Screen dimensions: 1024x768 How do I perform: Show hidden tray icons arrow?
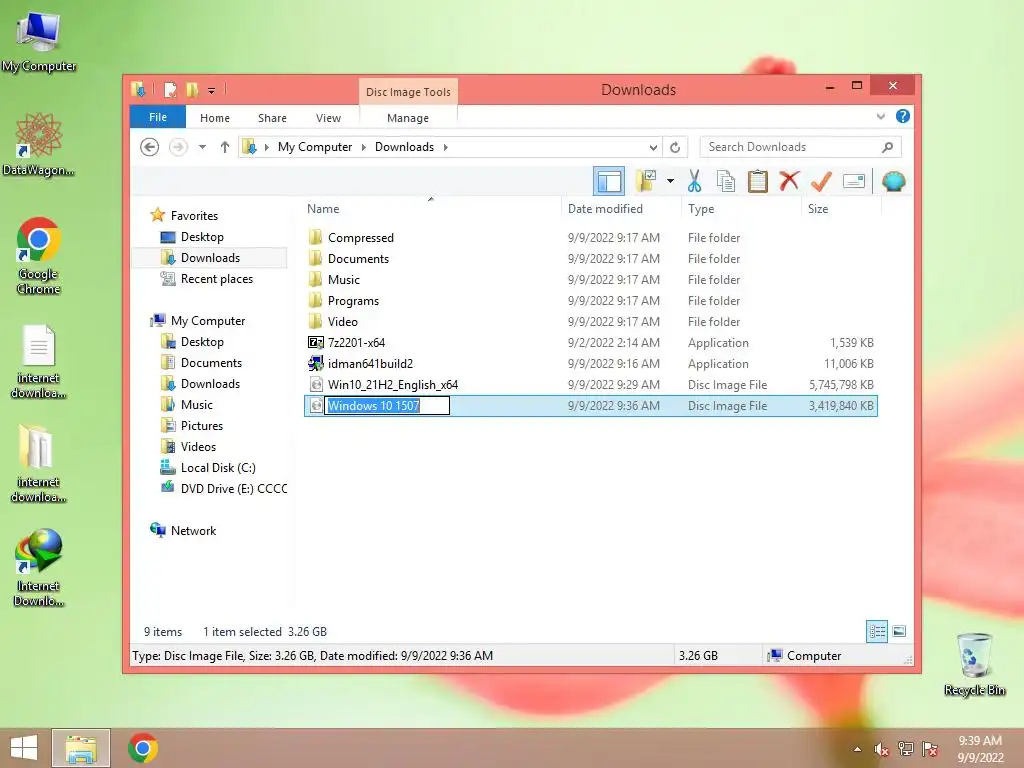point(857,749)
